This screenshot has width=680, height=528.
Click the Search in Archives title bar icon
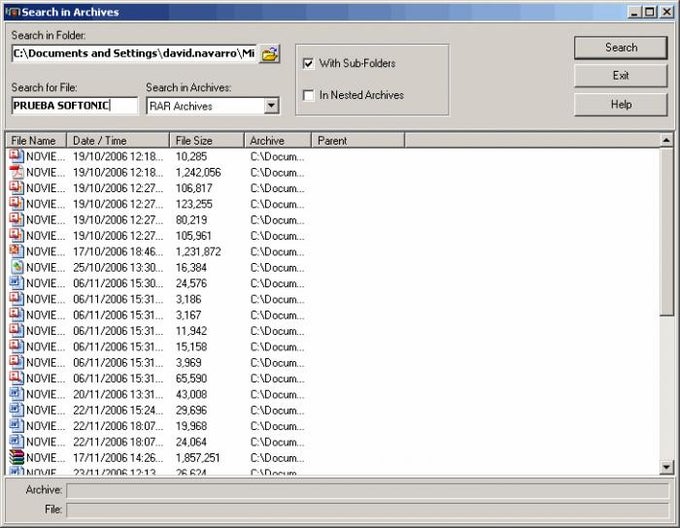coord(13,12)
